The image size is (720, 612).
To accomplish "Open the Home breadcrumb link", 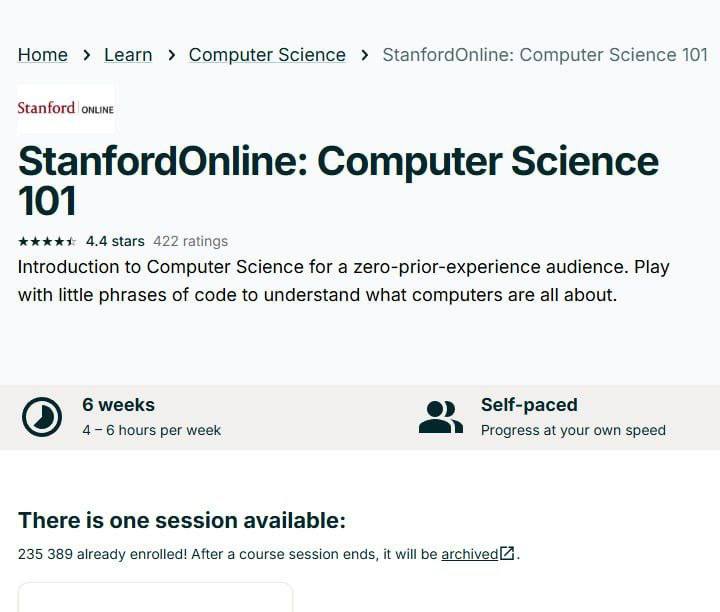I will point(43,55).
